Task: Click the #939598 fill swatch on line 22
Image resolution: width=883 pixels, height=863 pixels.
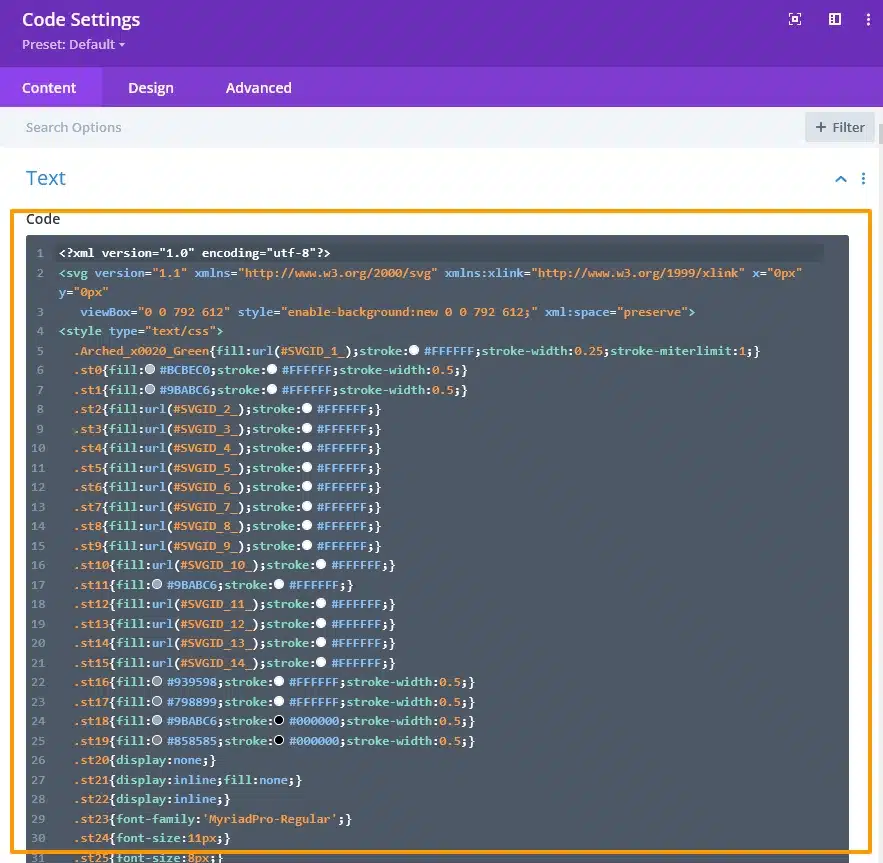Action: [x=157, y=682]
